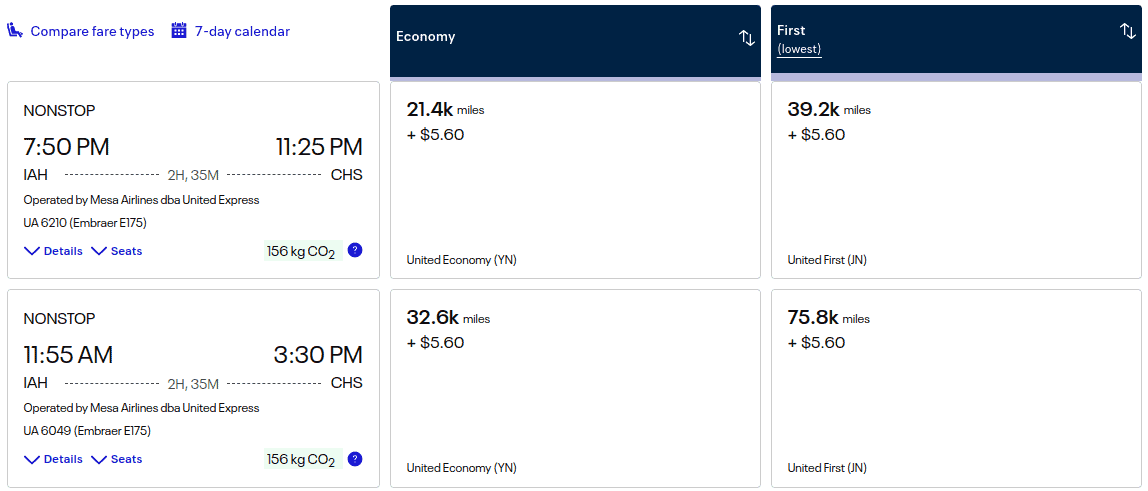This screenshot has width=1148, height=491.
Task: Choose 75.8k miles First fare
Action: [x=956, y=388]
